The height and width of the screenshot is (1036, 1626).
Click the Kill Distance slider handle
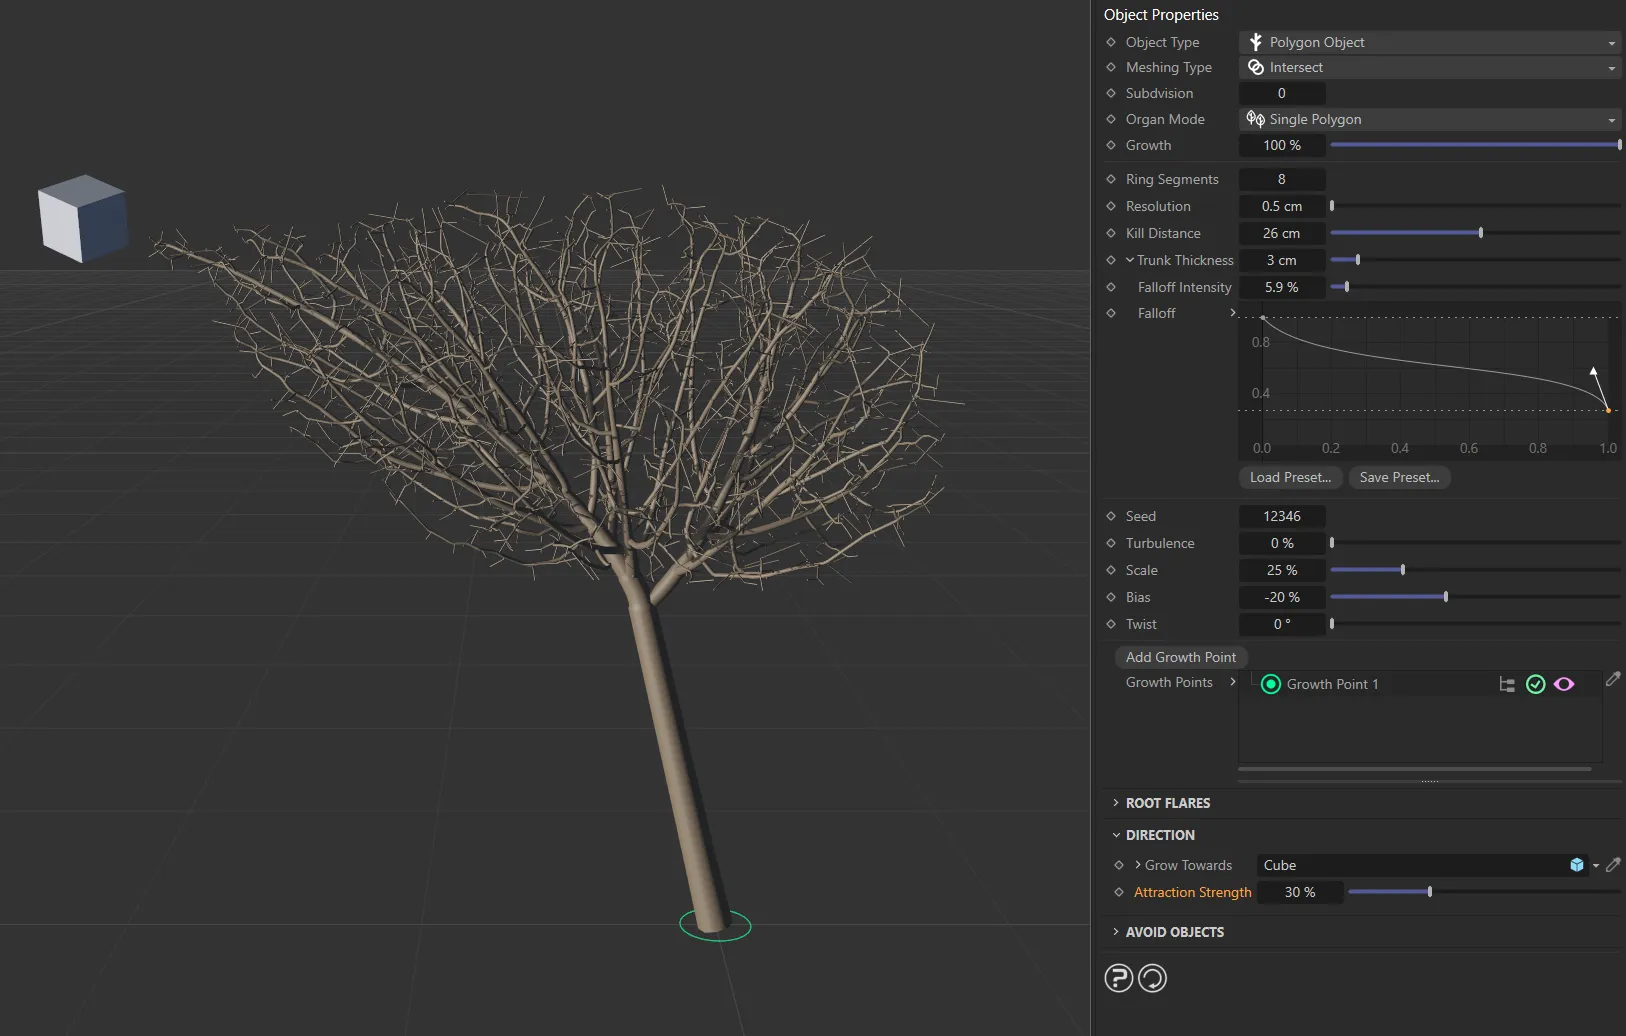[x=1480, y=233]
